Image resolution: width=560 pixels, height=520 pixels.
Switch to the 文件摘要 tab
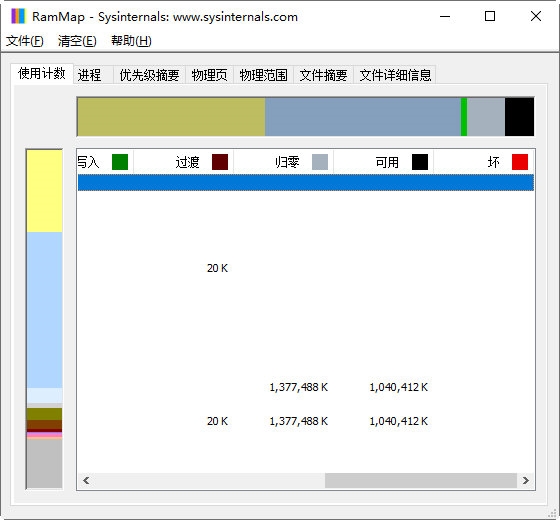(x=323, y=75)
